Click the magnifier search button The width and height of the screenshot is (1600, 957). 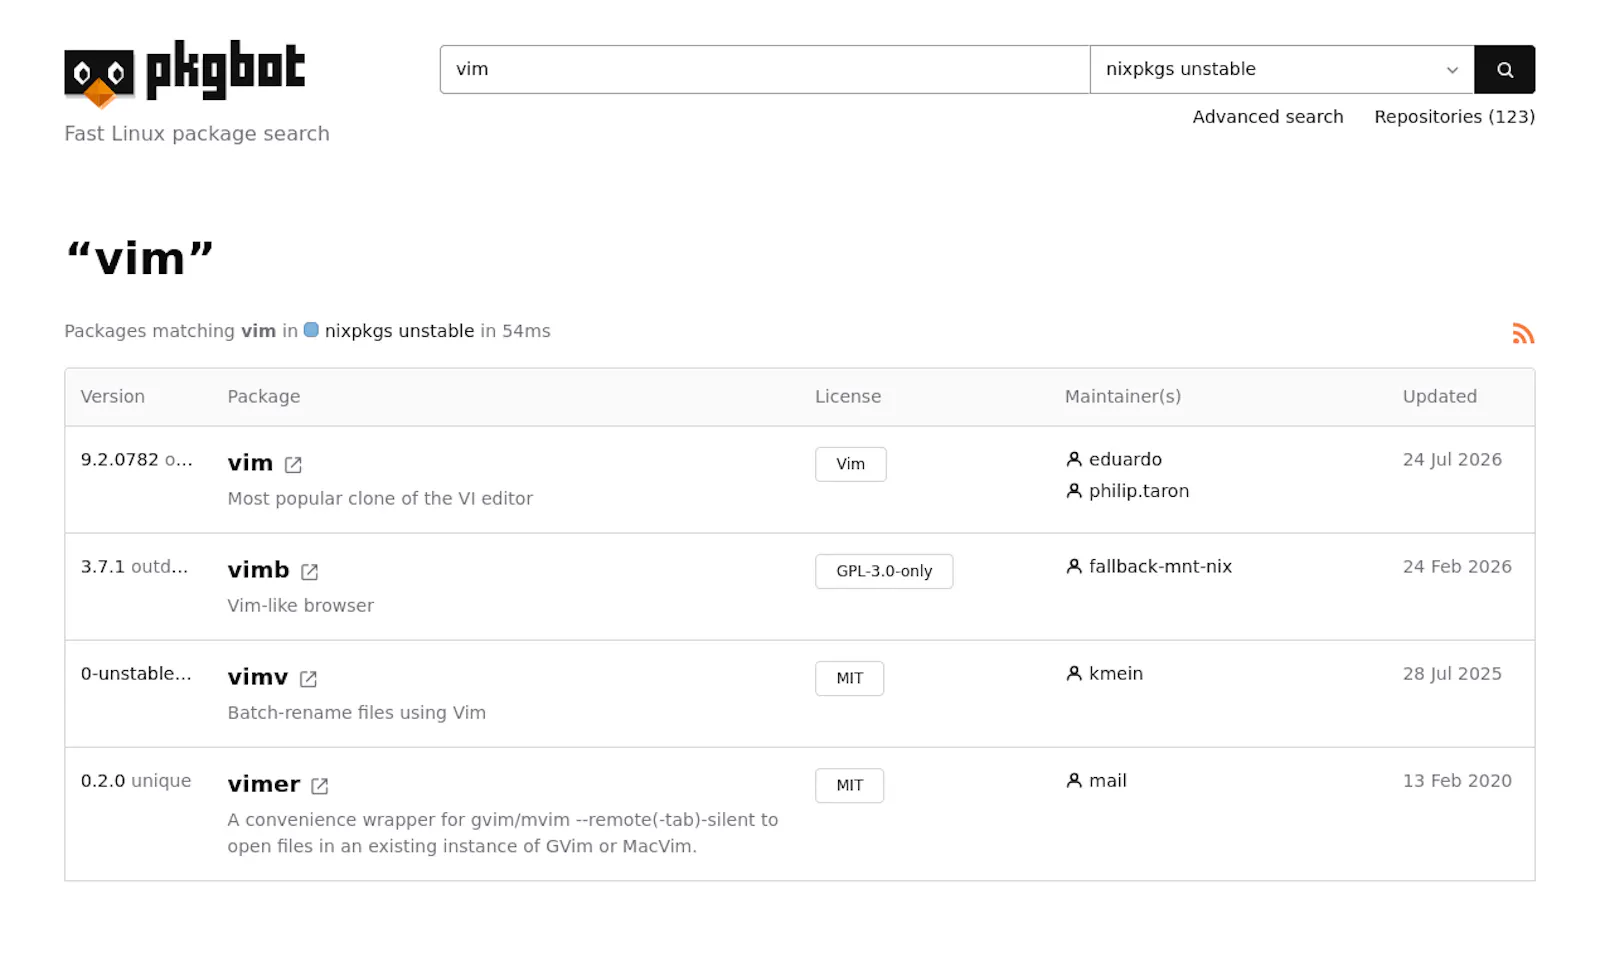pos(1504,69)
